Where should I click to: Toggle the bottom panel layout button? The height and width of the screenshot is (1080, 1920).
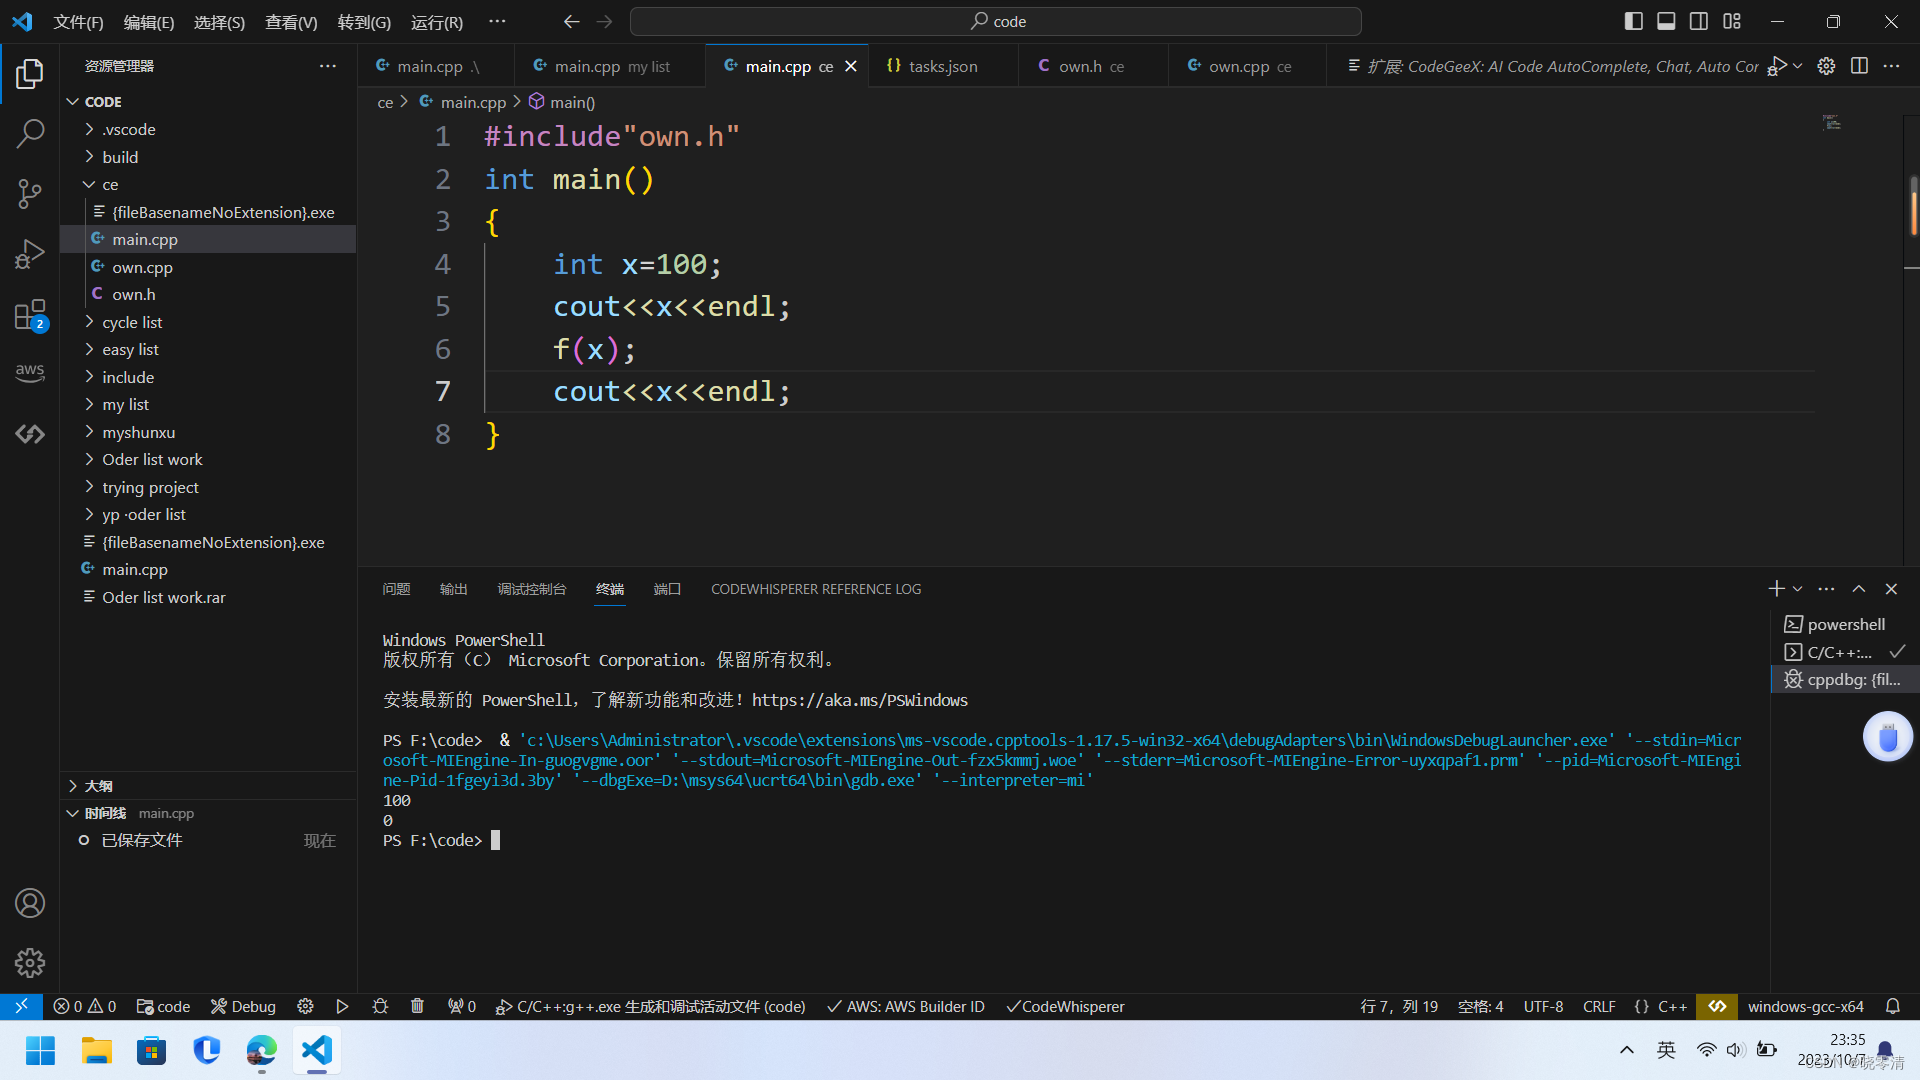click(x=1666, y=22)
